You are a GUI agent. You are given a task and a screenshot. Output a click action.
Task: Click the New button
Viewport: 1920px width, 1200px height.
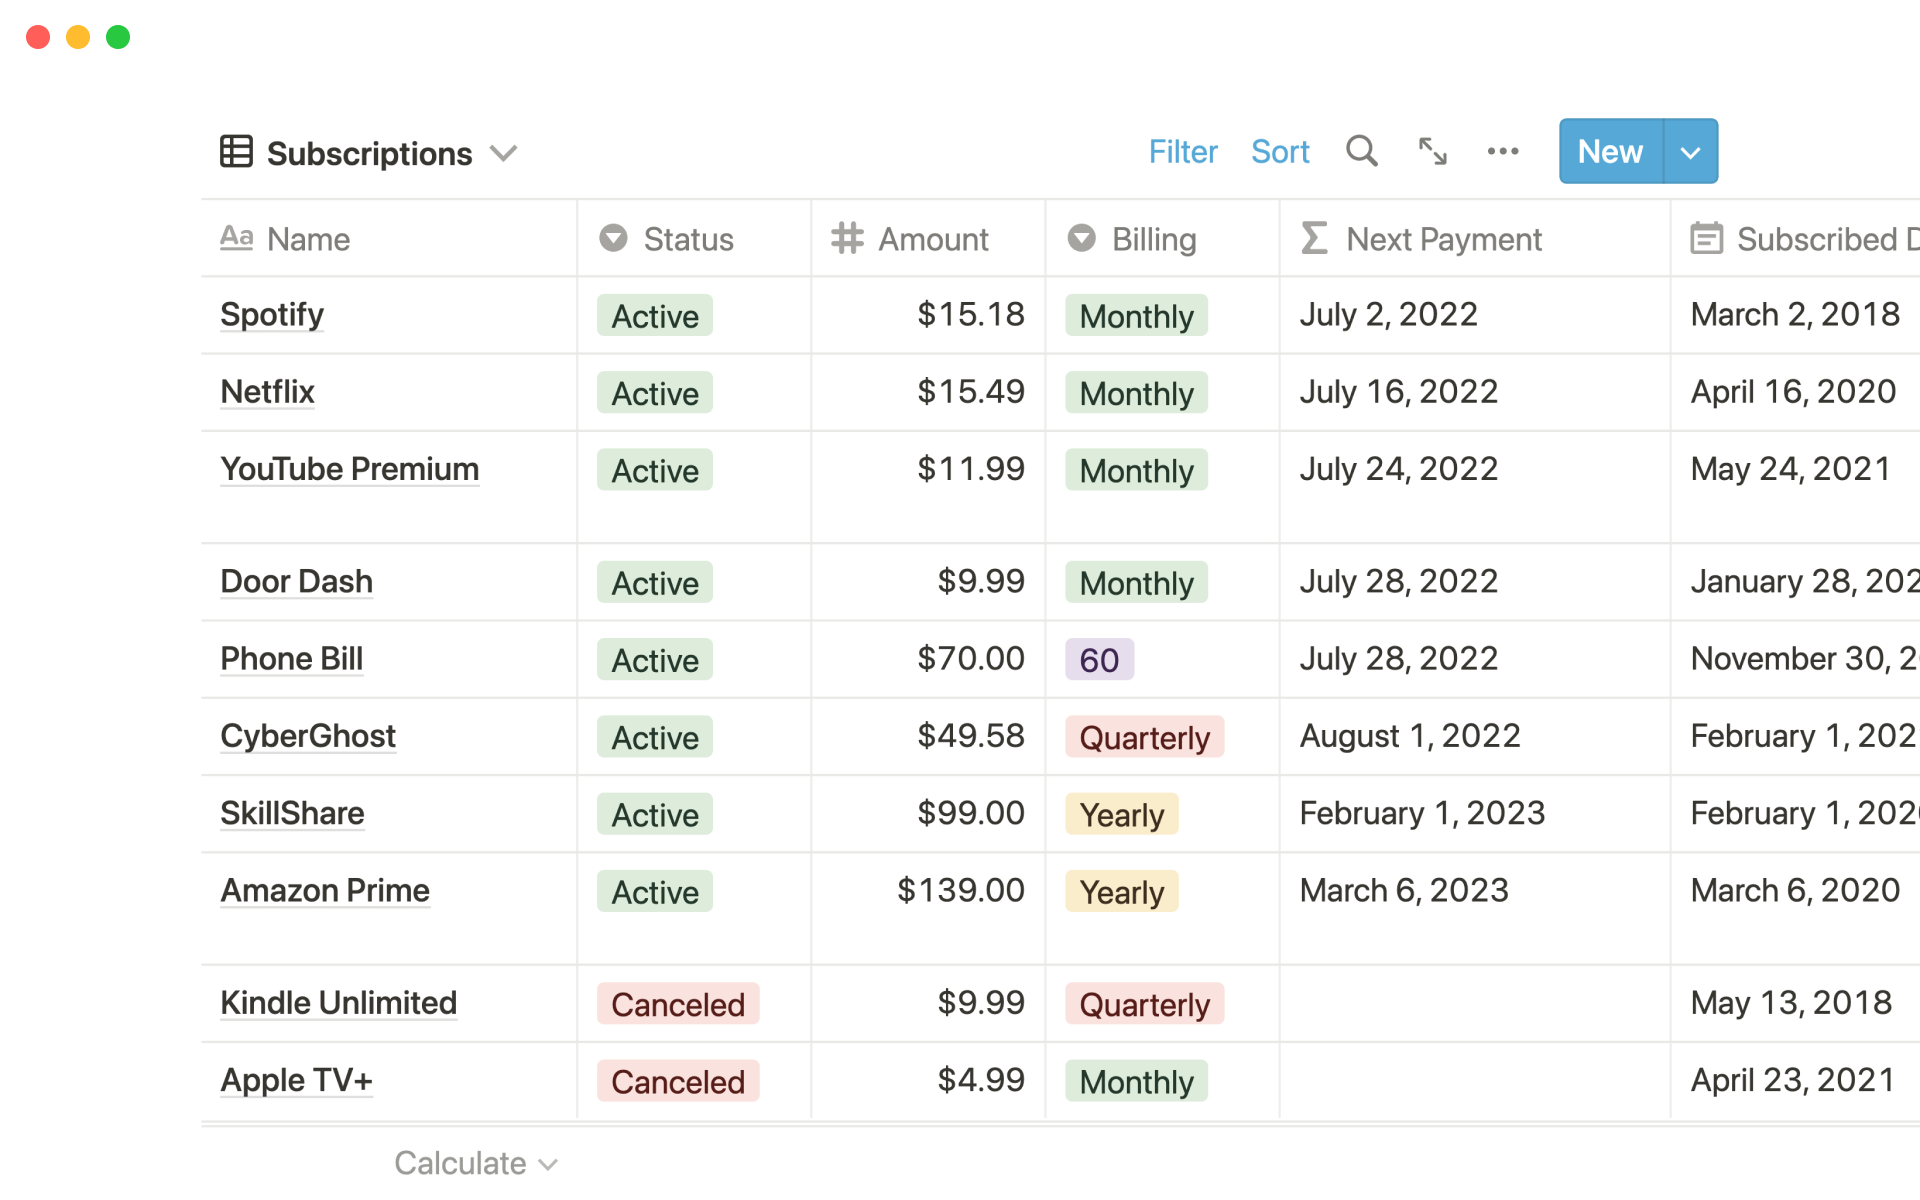pos(1610,152)
